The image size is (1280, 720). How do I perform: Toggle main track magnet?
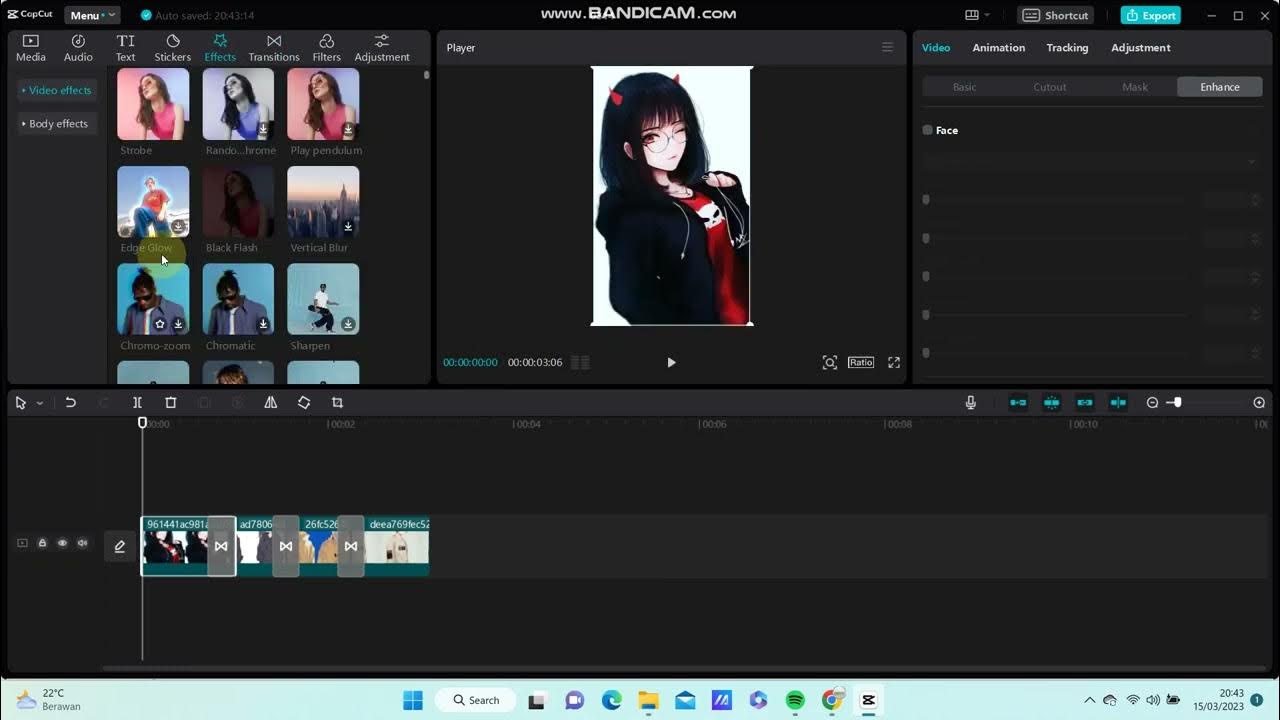[x=1018, y=402]
